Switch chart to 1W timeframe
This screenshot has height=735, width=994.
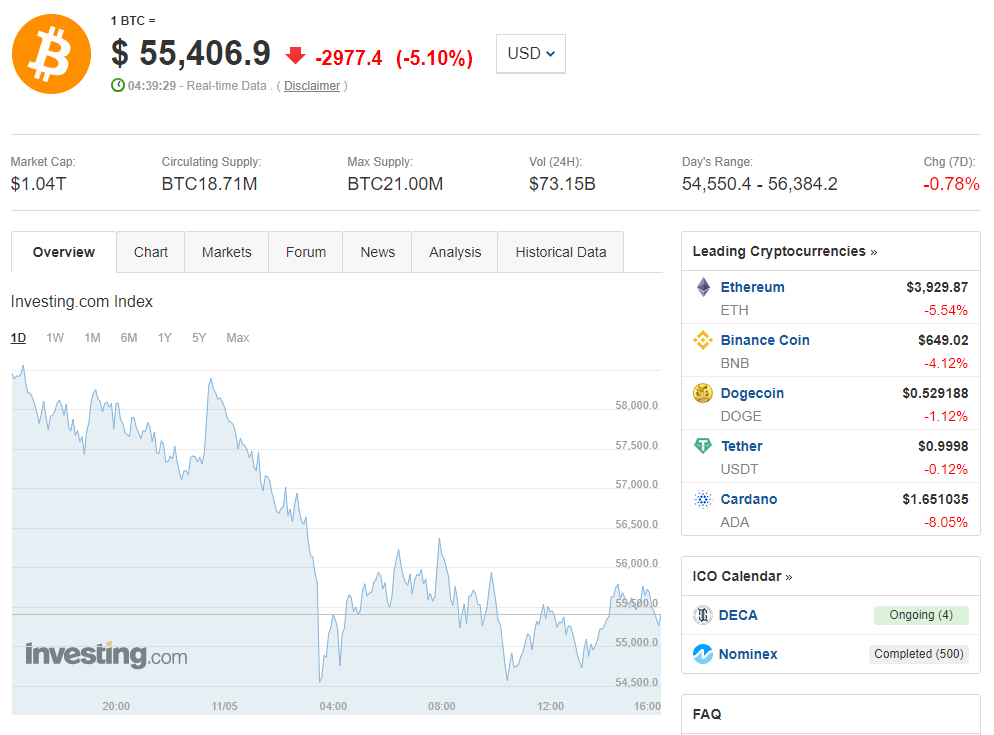[x=55, y=338]
